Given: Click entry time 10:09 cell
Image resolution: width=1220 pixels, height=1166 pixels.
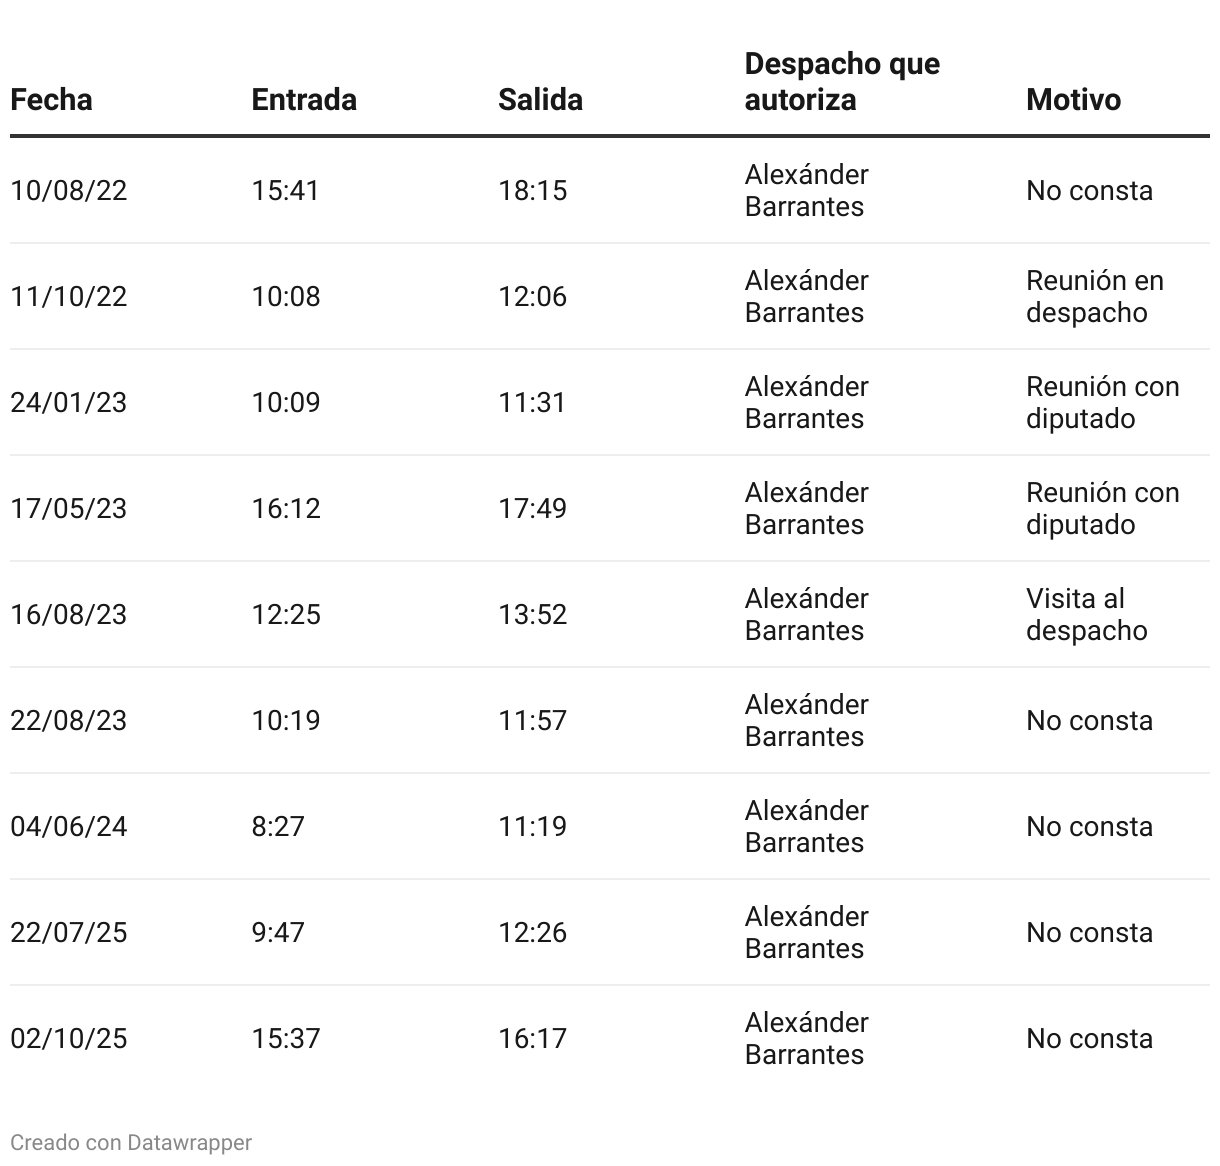Looking at the screenshot, I should pyautogui.click(x=286, y=402).
